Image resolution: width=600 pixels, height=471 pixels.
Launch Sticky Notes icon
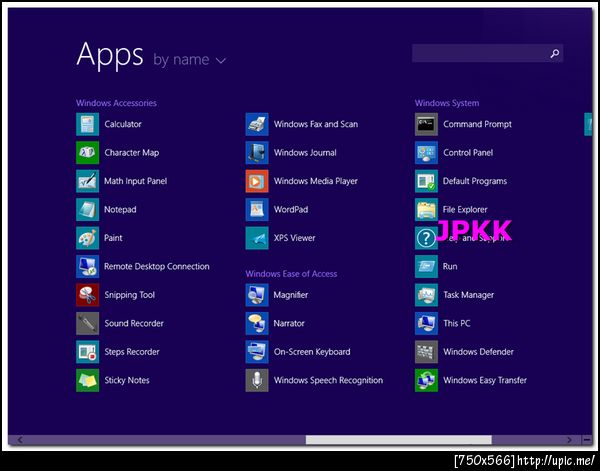click(87, 380)
